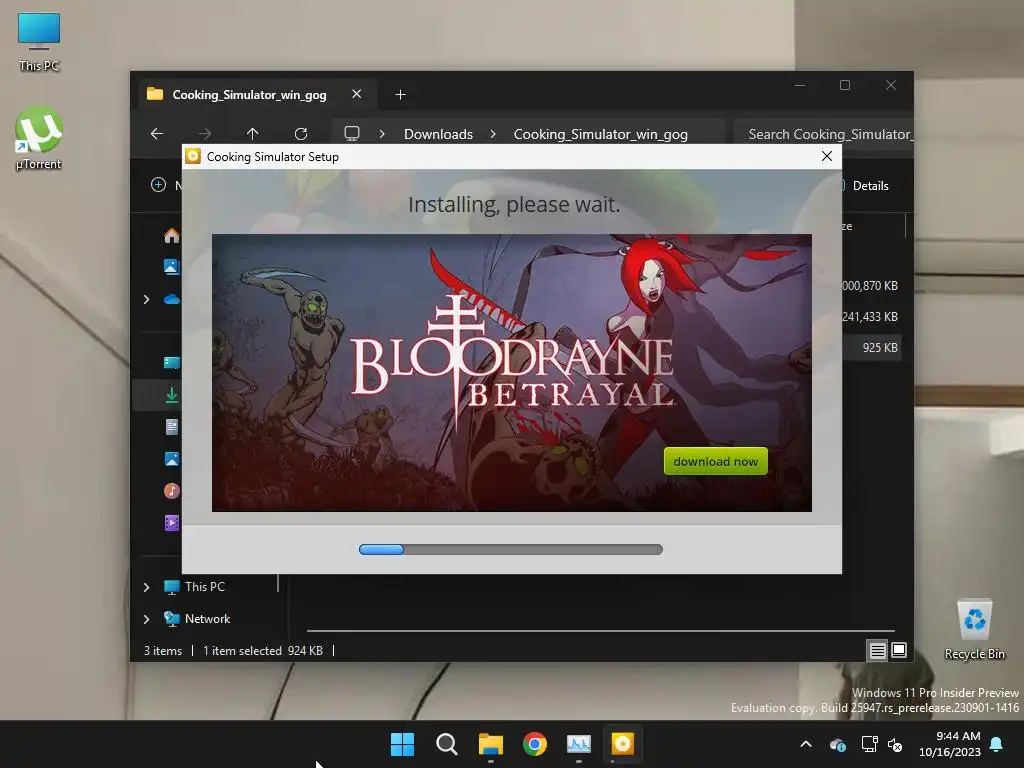The width and height of the screenshot is (1024, 768).
Task: Open the notifications bell
Action: pos(997,744)
